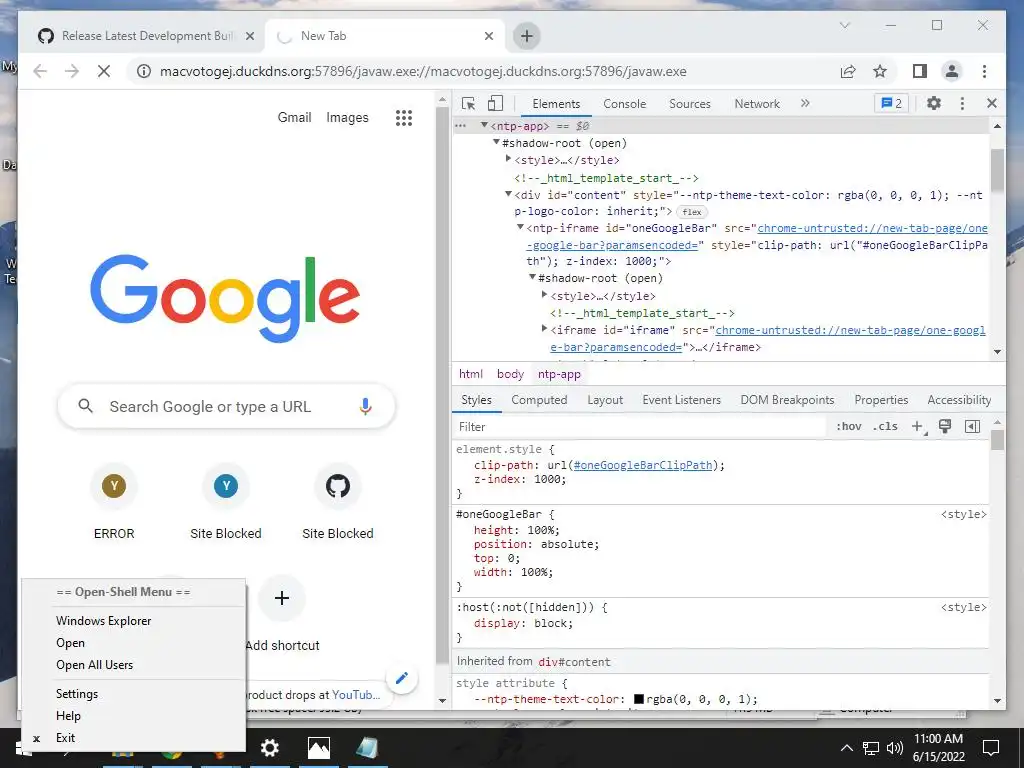Collapse the nested #shadow-root (open) node
The width and height of the screenshot is (1024, 768).
coord(532,278)
